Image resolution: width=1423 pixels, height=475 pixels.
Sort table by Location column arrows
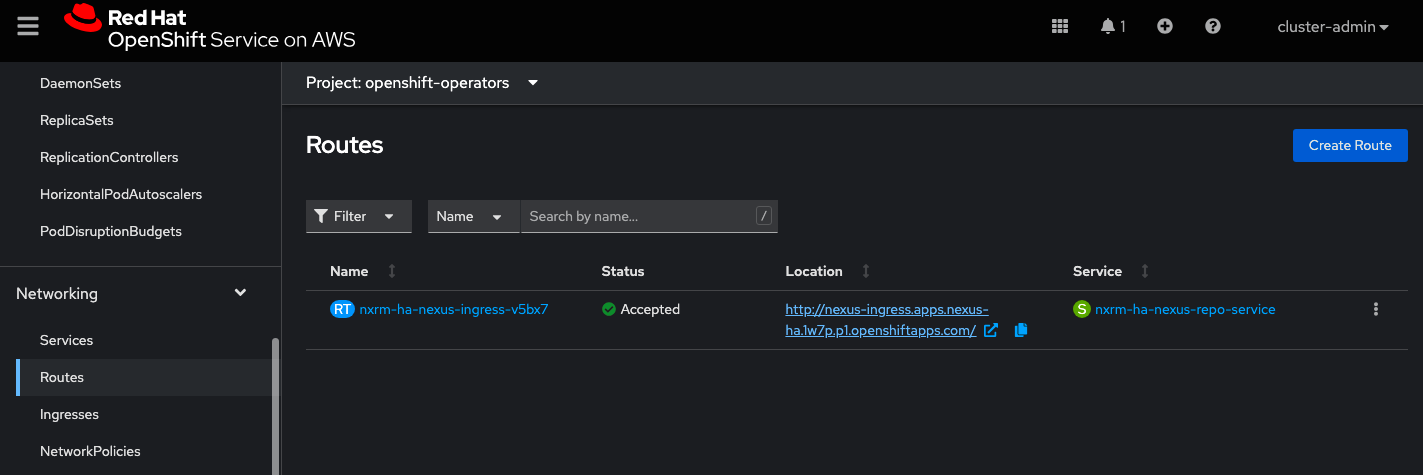point(866,272)
